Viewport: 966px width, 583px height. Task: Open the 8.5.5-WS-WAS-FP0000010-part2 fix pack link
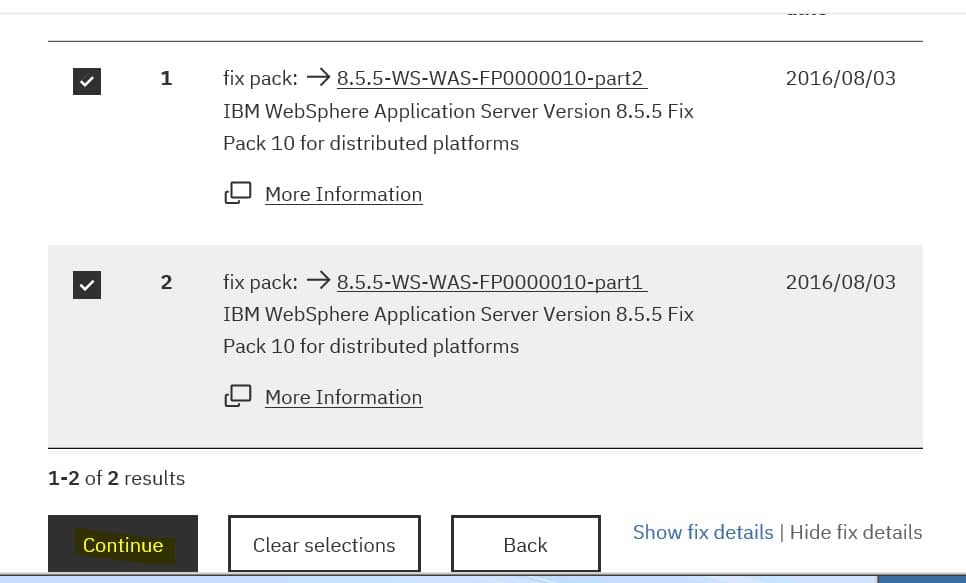click(492, 78)
